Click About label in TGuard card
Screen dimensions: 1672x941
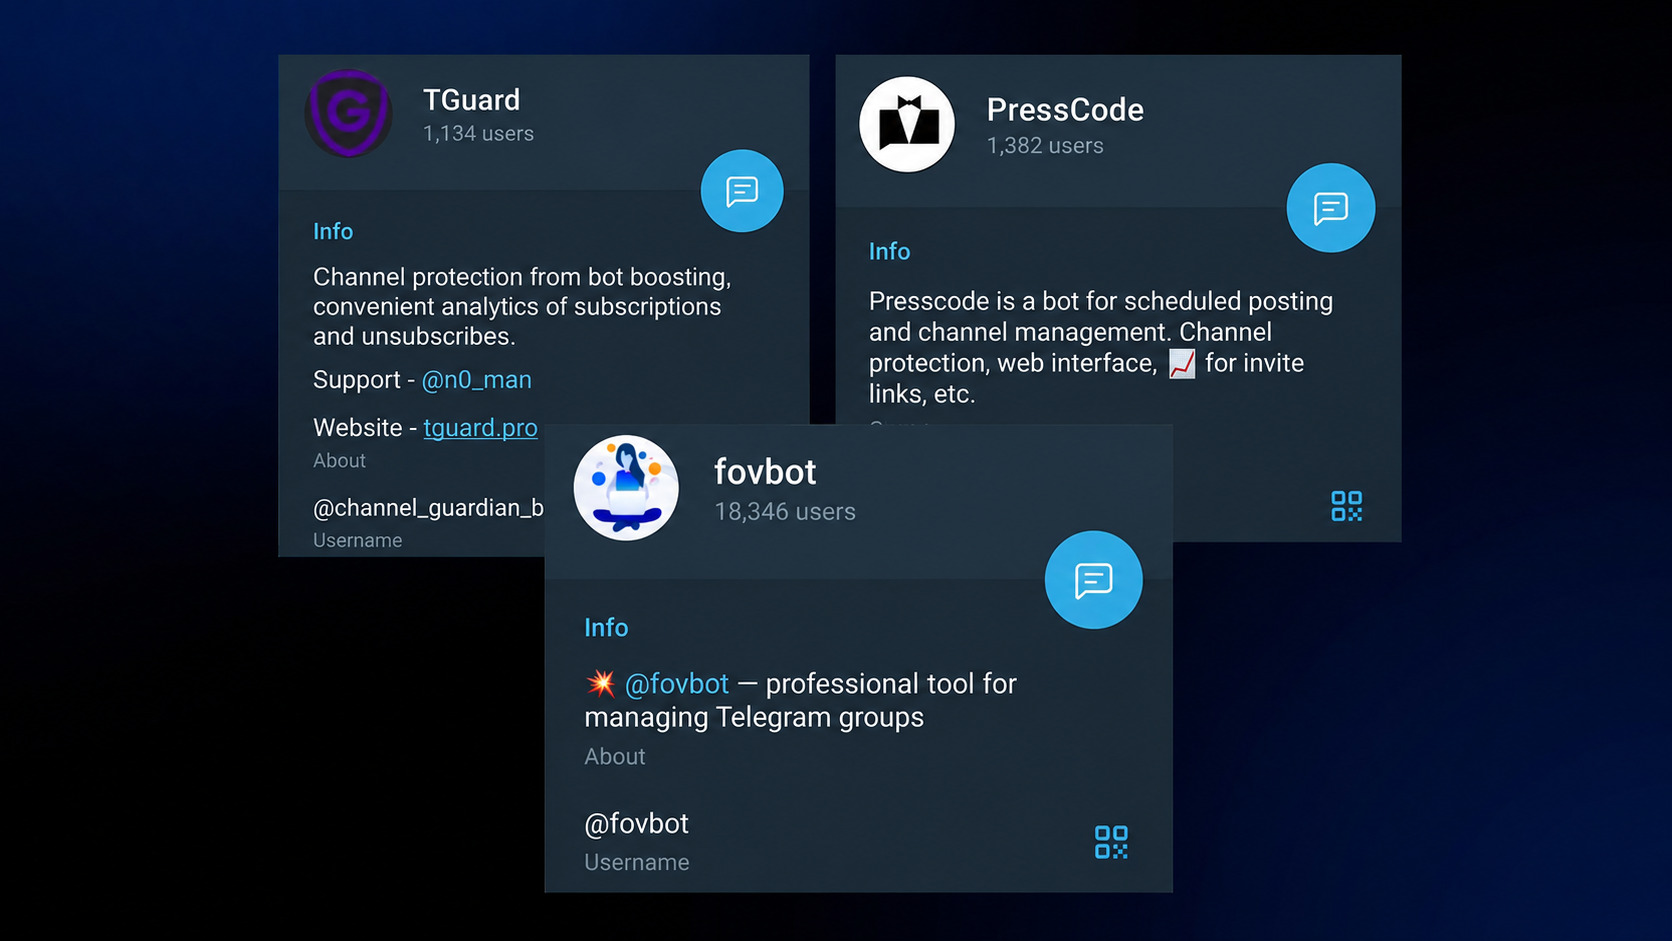[339, 461]
